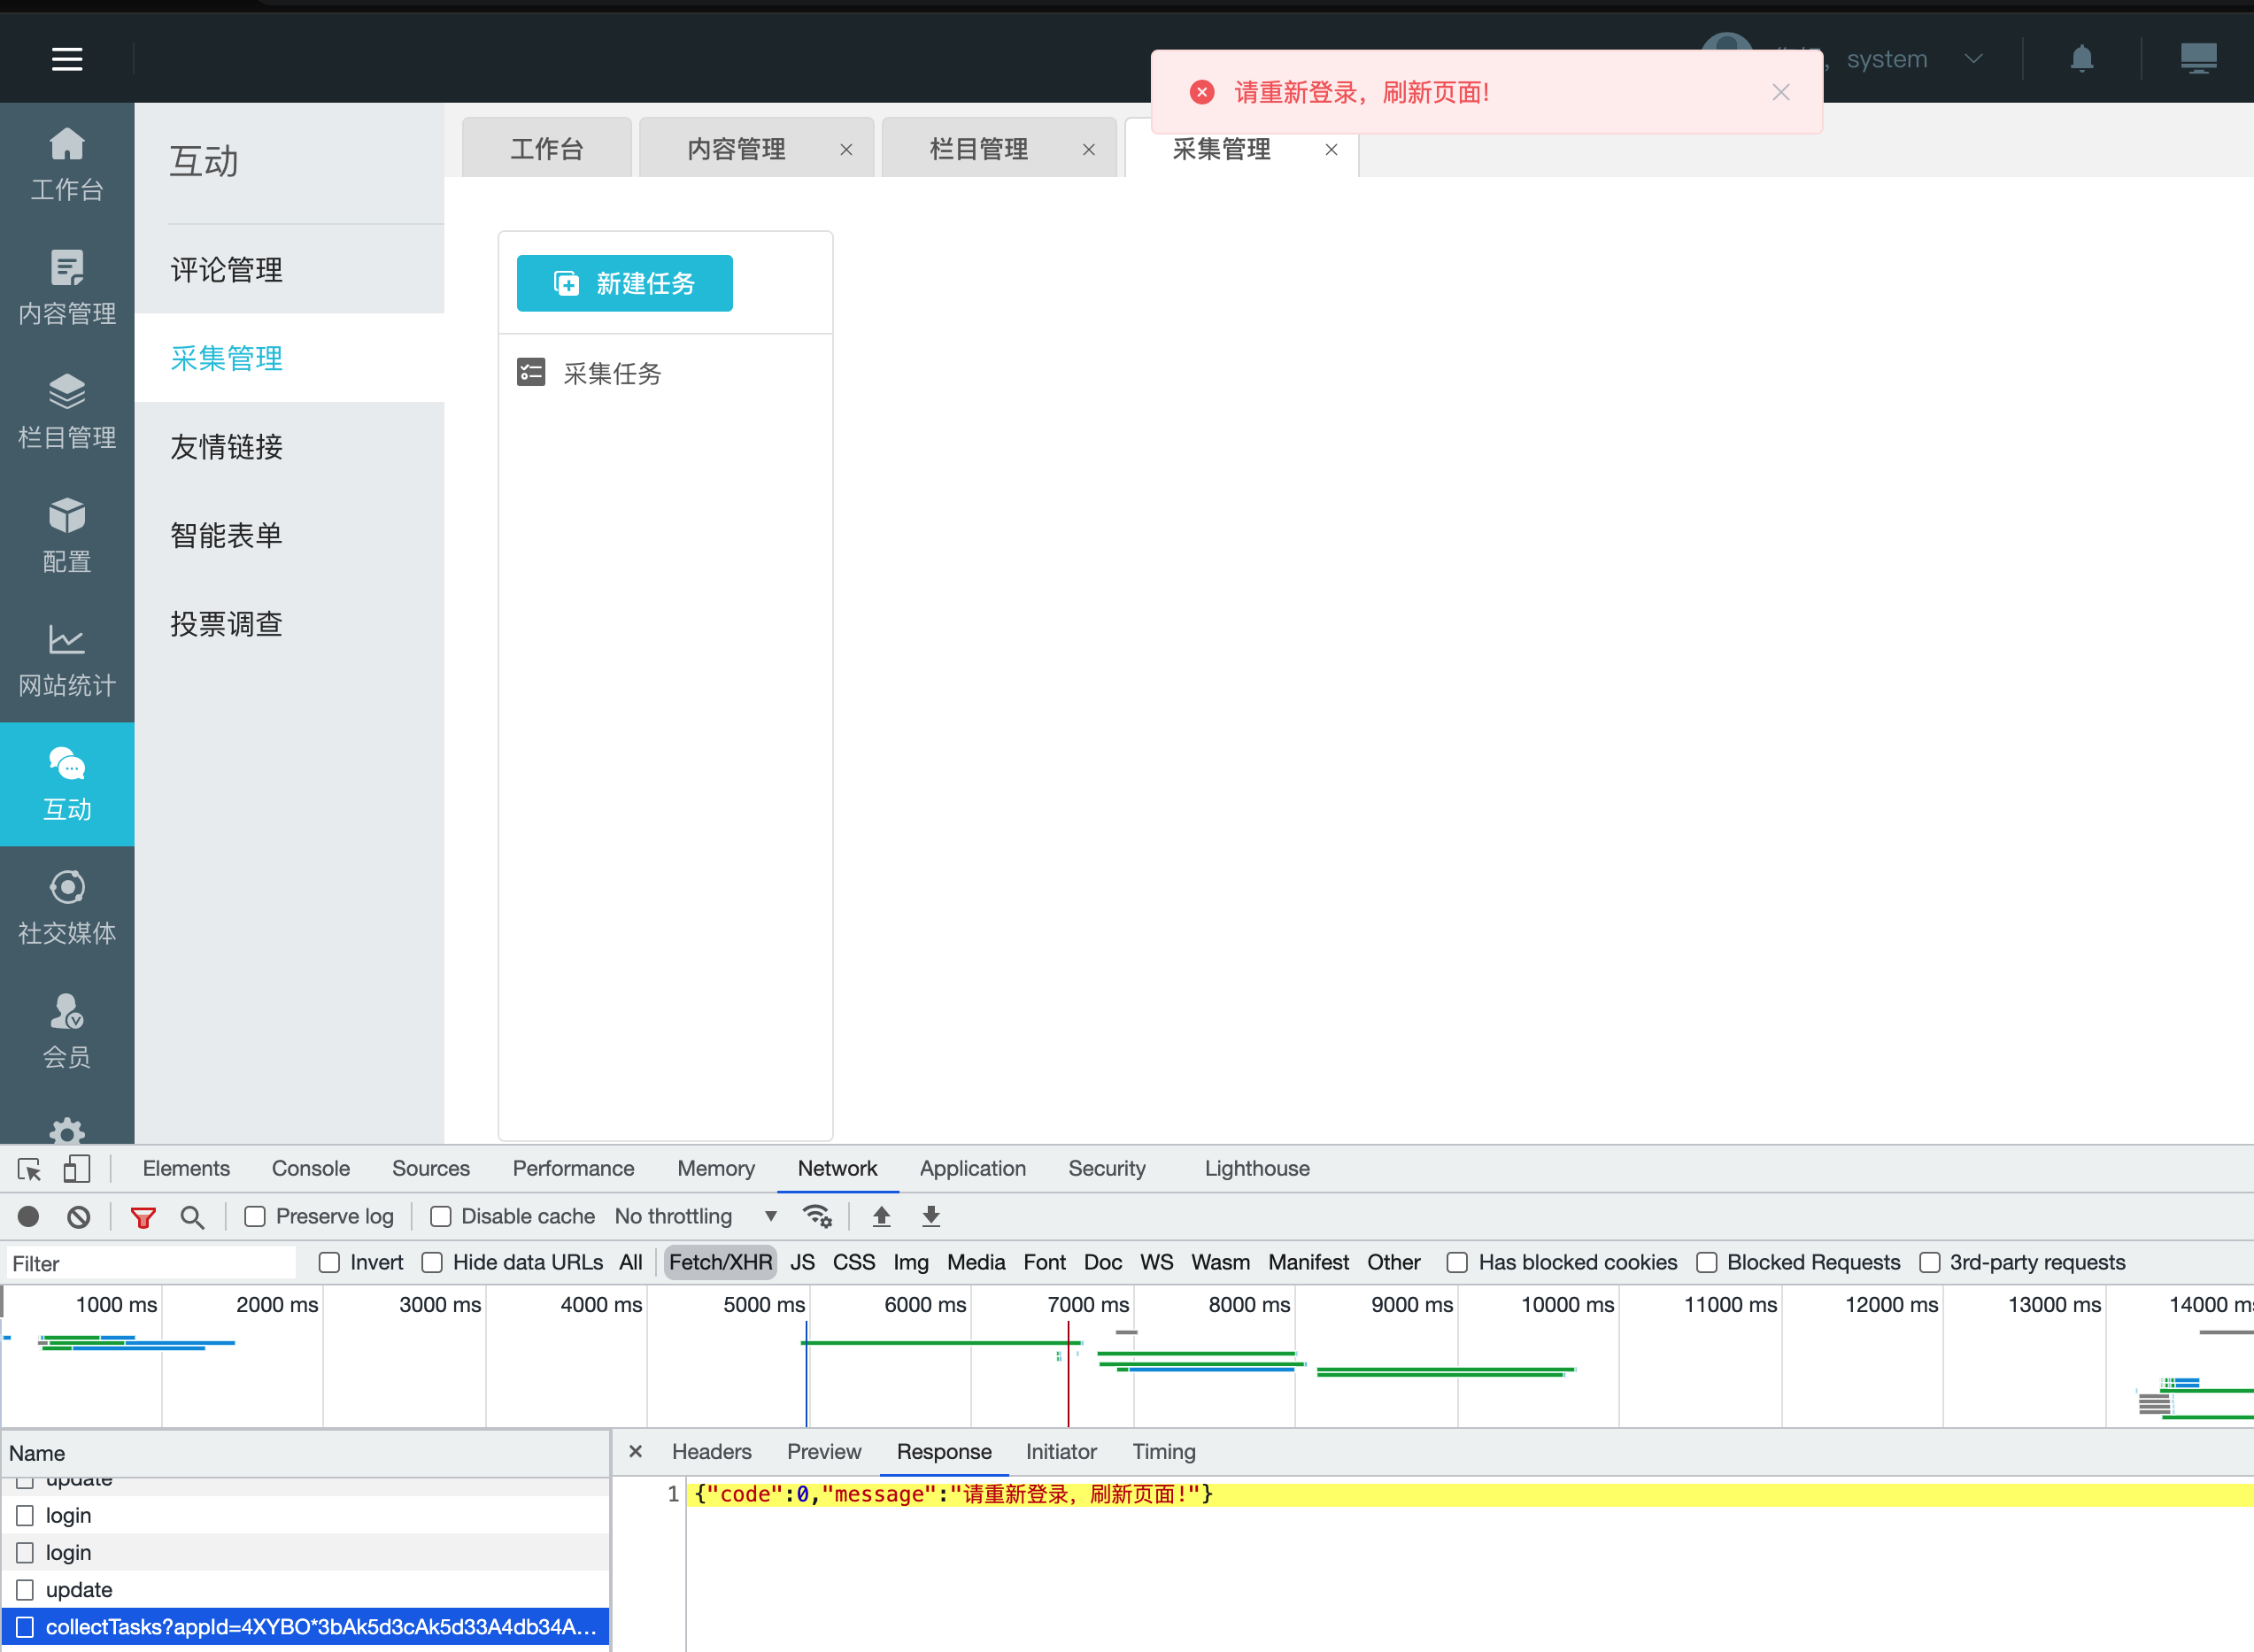Image resolution: width=2254 pixels, height=1652 pixels.
Task: Toggle the device toolbar icon
Action: coord(77,1169)
